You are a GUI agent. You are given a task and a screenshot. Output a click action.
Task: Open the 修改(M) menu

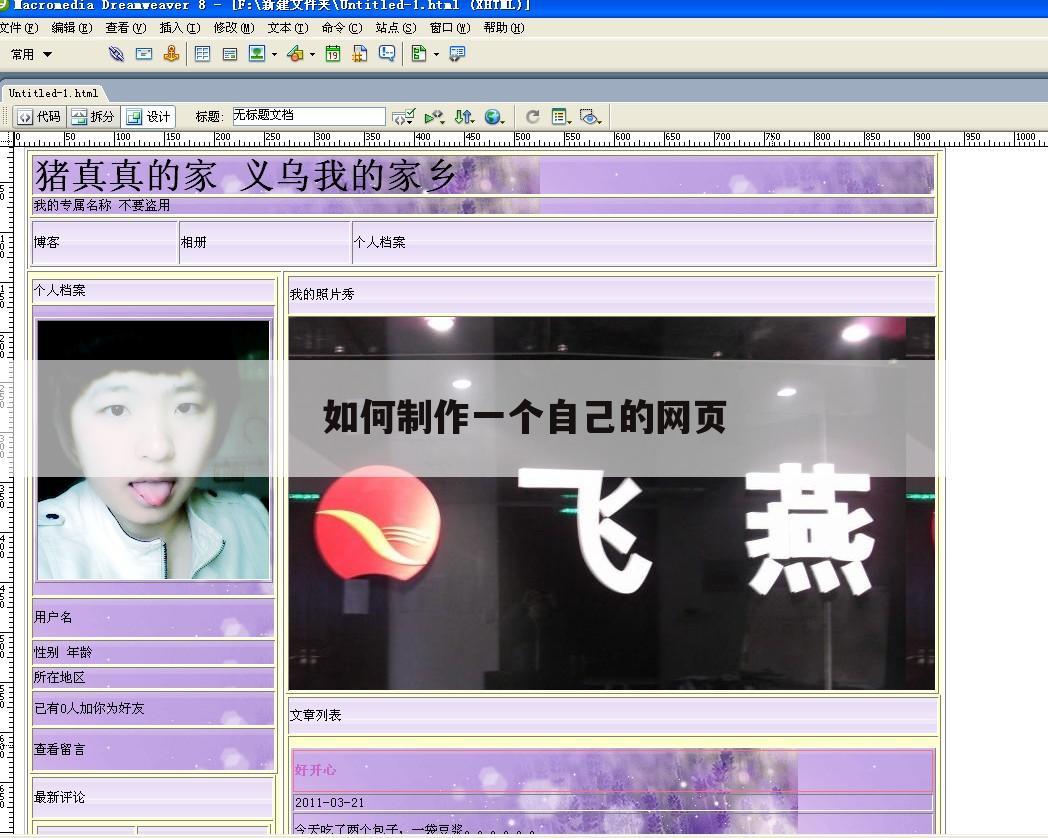pyautogui.click(x=234, y=28)
